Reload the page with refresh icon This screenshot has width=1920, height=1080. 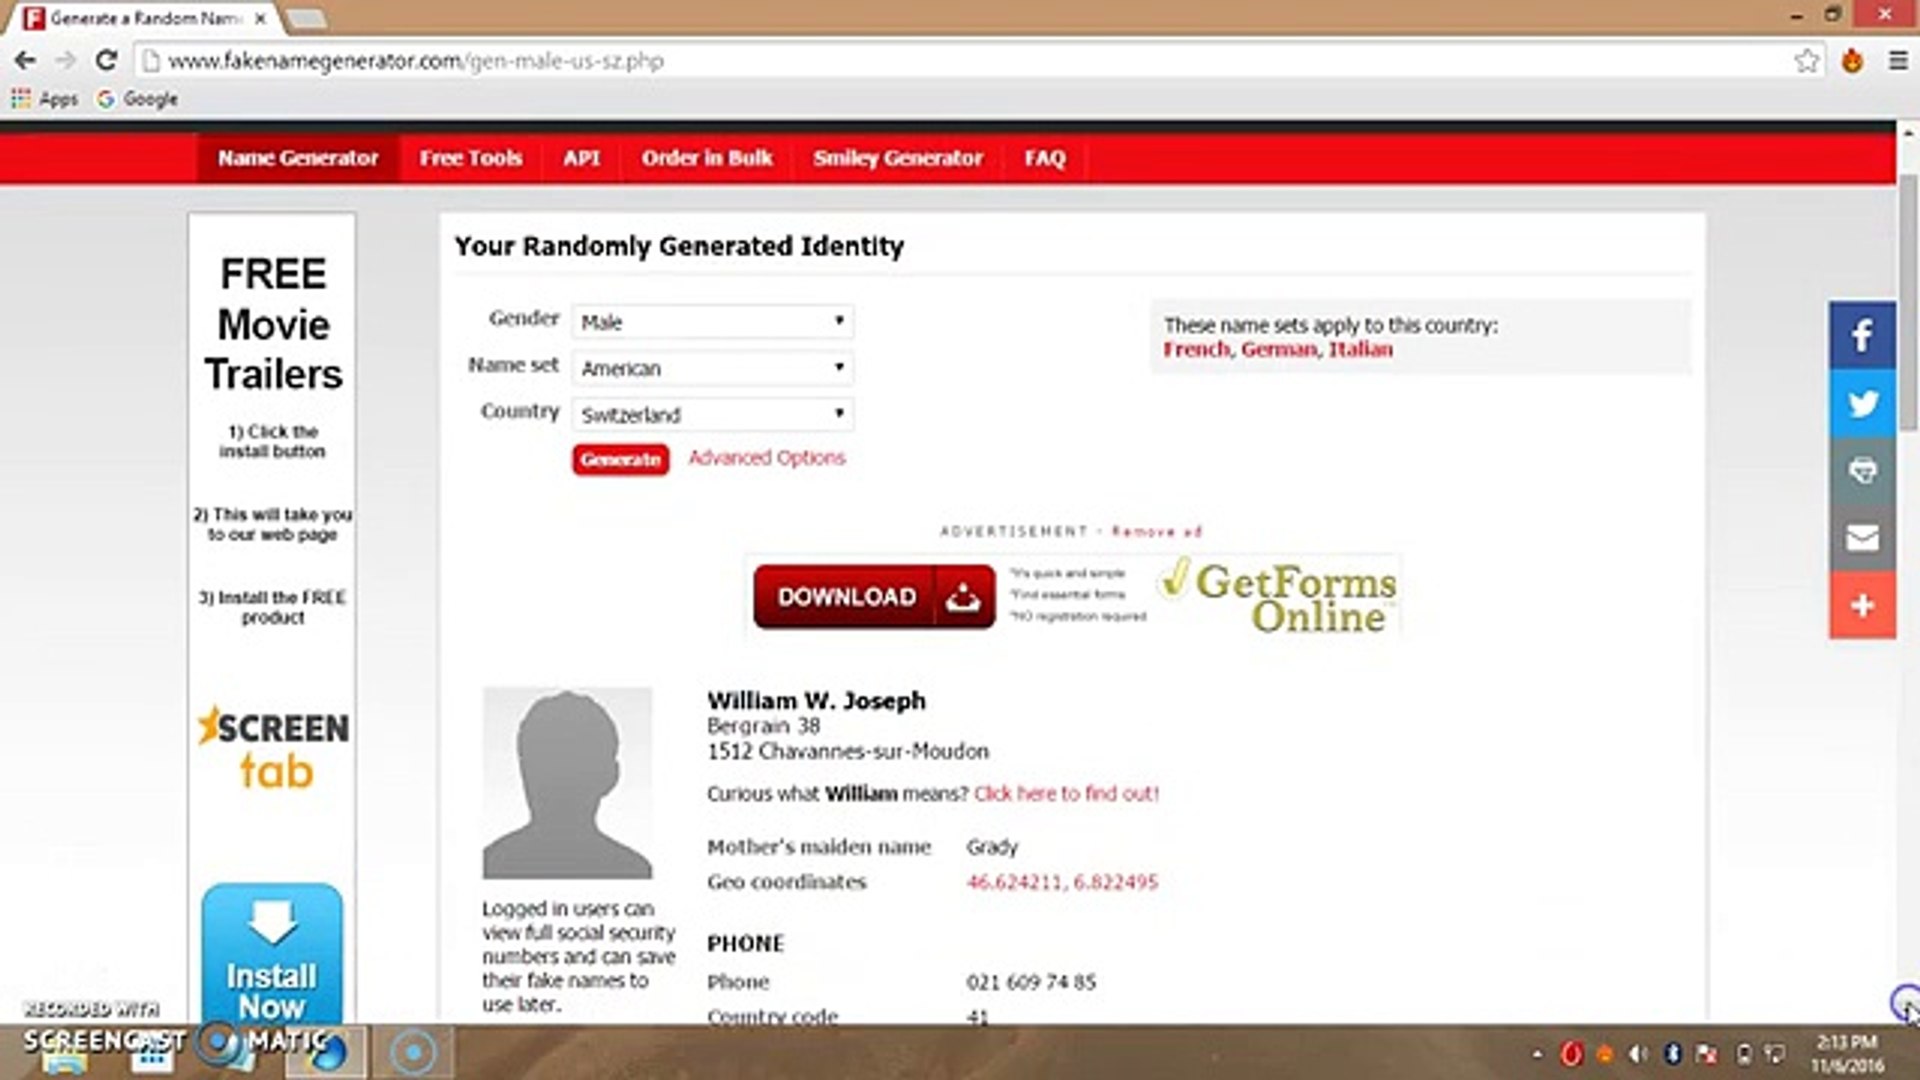tap(106, 61)
